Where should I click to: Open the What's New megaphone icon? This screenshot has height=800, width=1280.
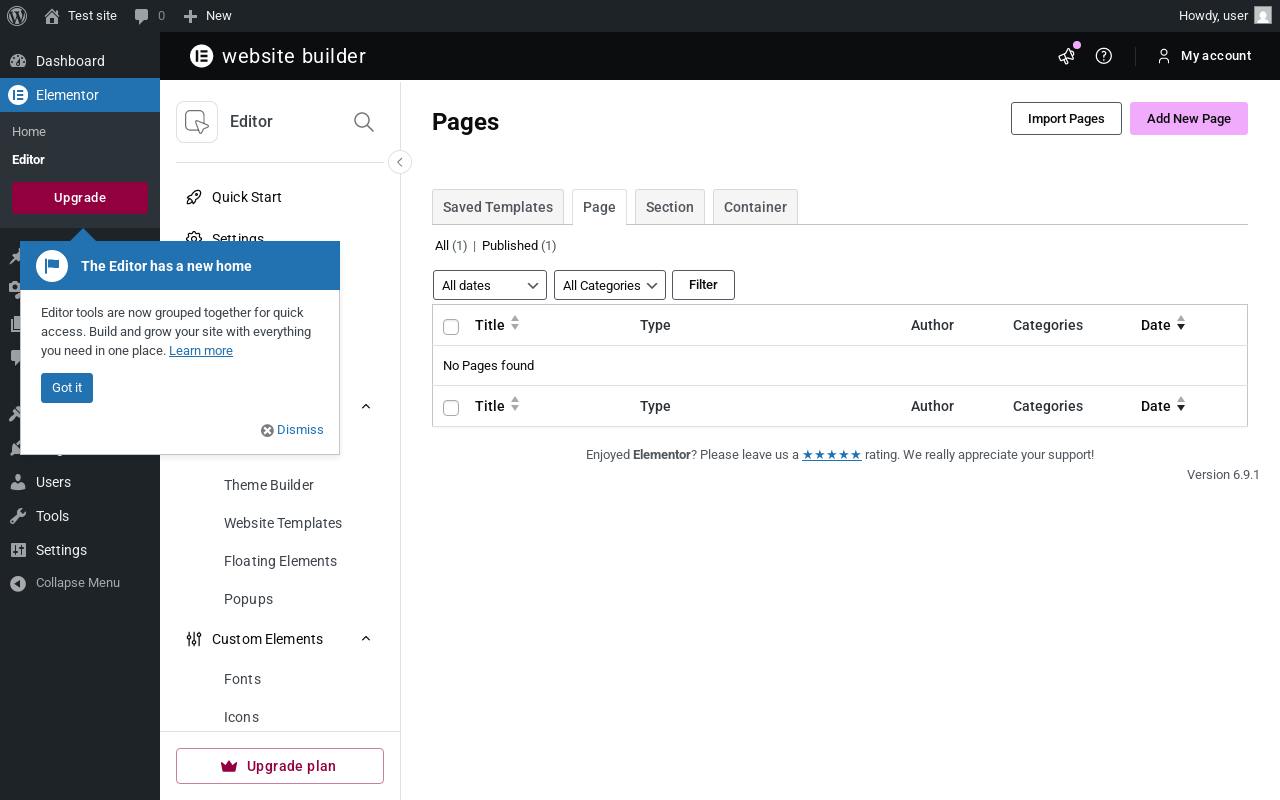coord(1066,56)
